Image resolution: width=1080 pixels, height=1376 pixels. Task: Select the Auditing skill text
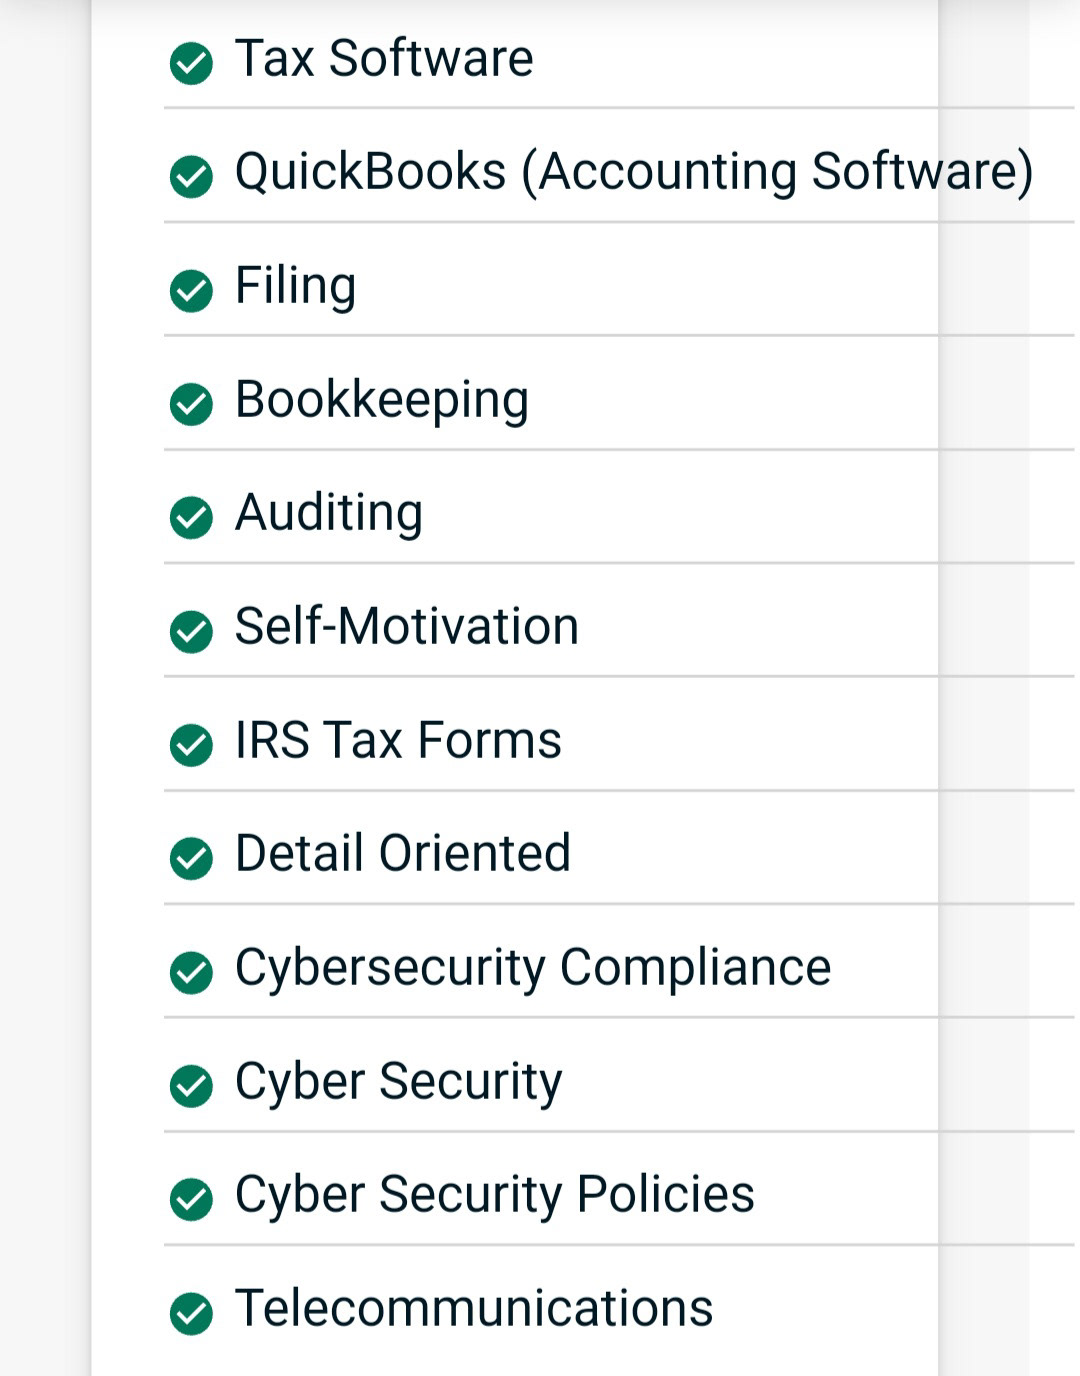329,514
